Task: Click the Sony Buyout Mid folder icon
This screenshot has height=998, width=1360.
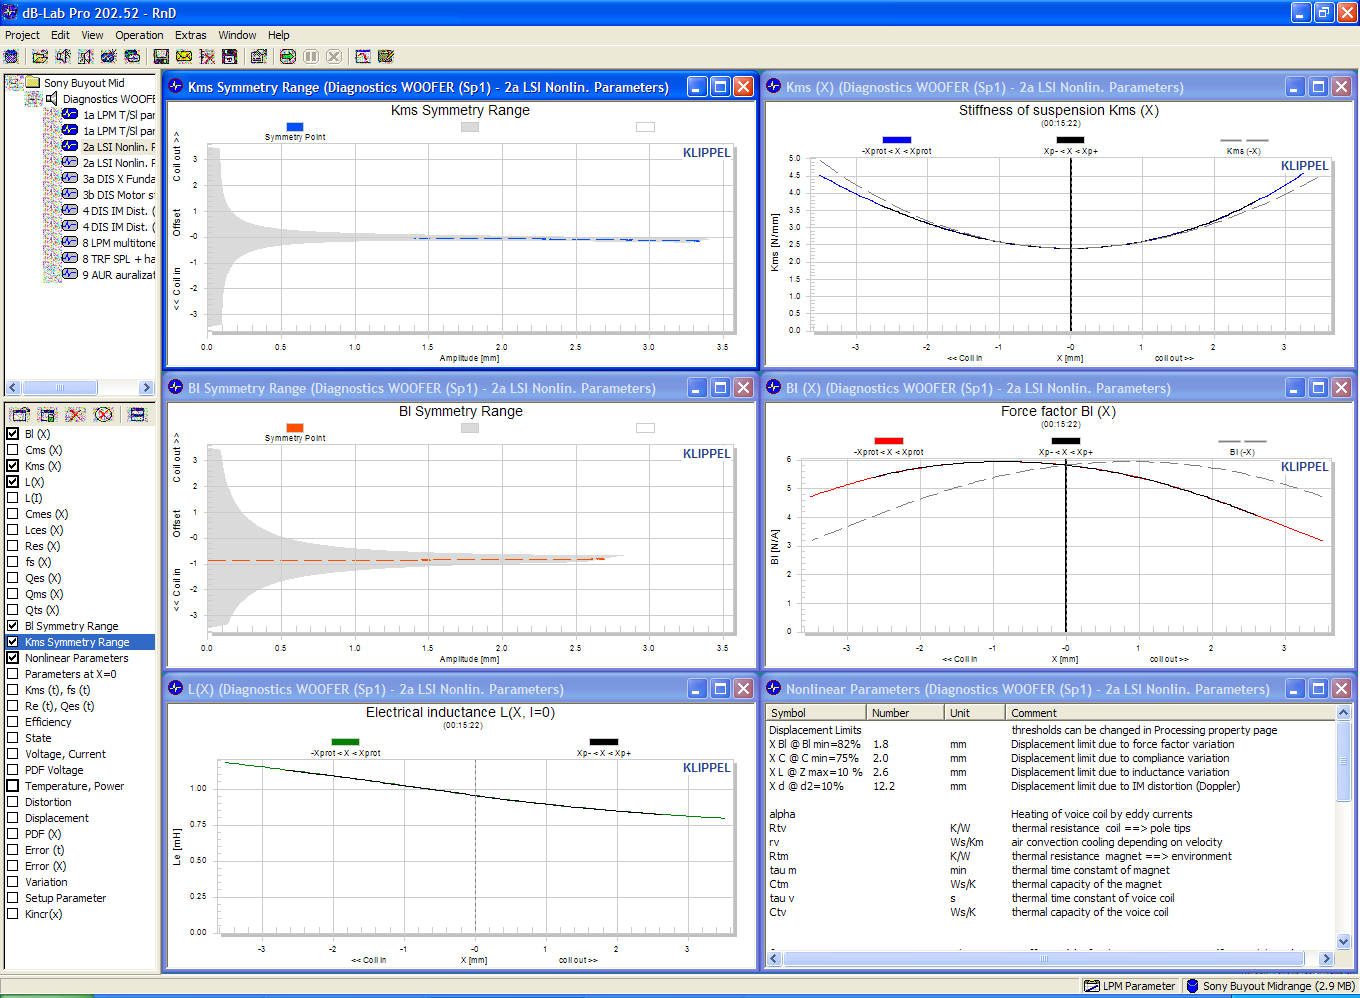Action: point(33,82)
